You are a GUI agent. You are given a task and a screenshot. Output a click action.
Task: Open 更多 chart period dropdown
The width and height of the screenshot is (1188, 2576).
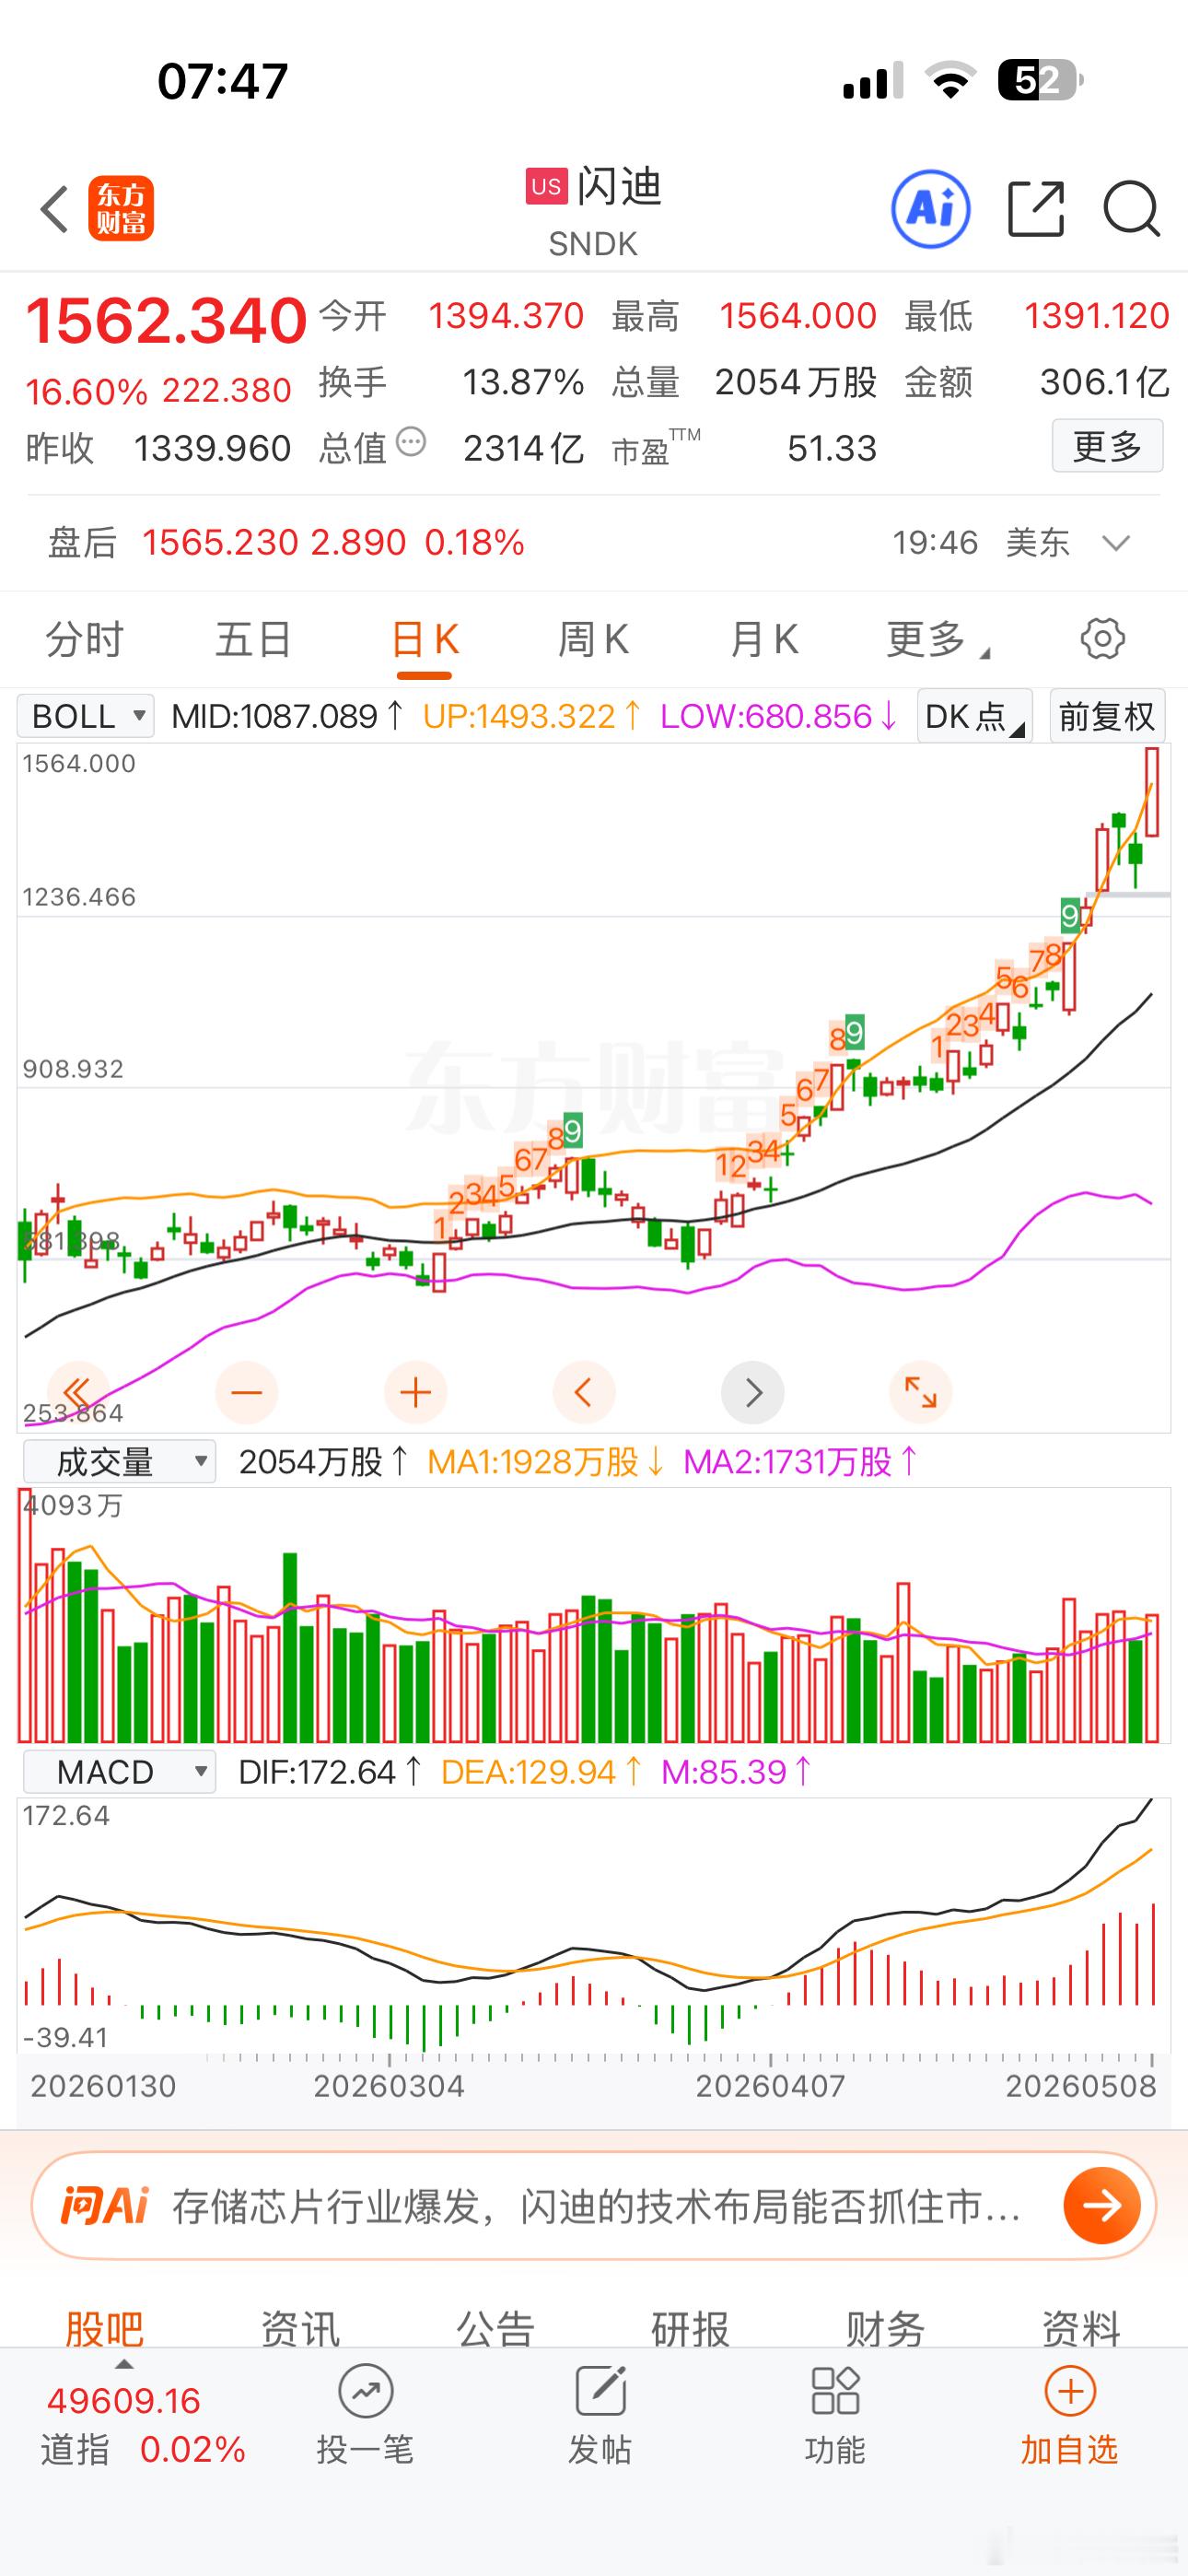[x=937, y=639]
